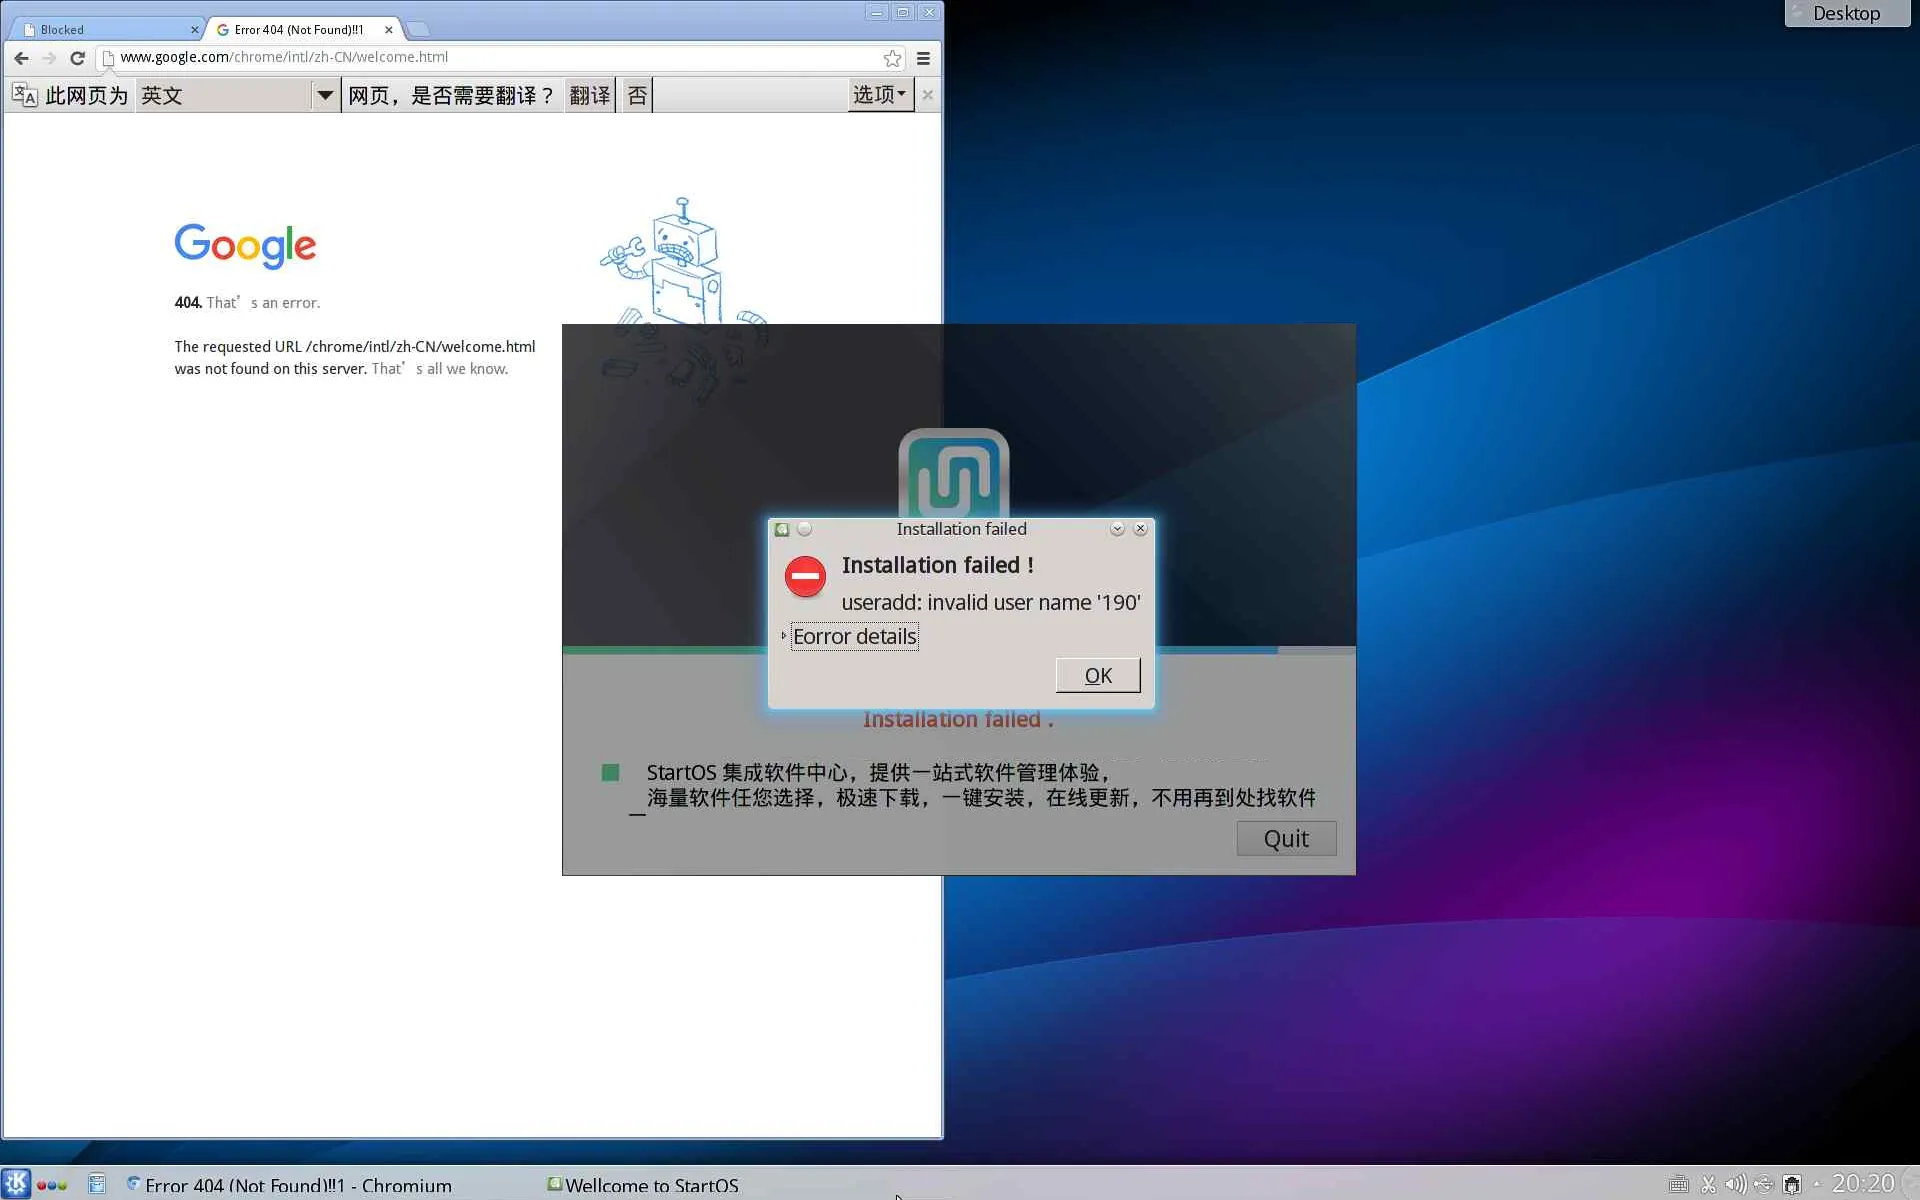Click the keyboard layout tray icon

click(x=1679, y=1184)
